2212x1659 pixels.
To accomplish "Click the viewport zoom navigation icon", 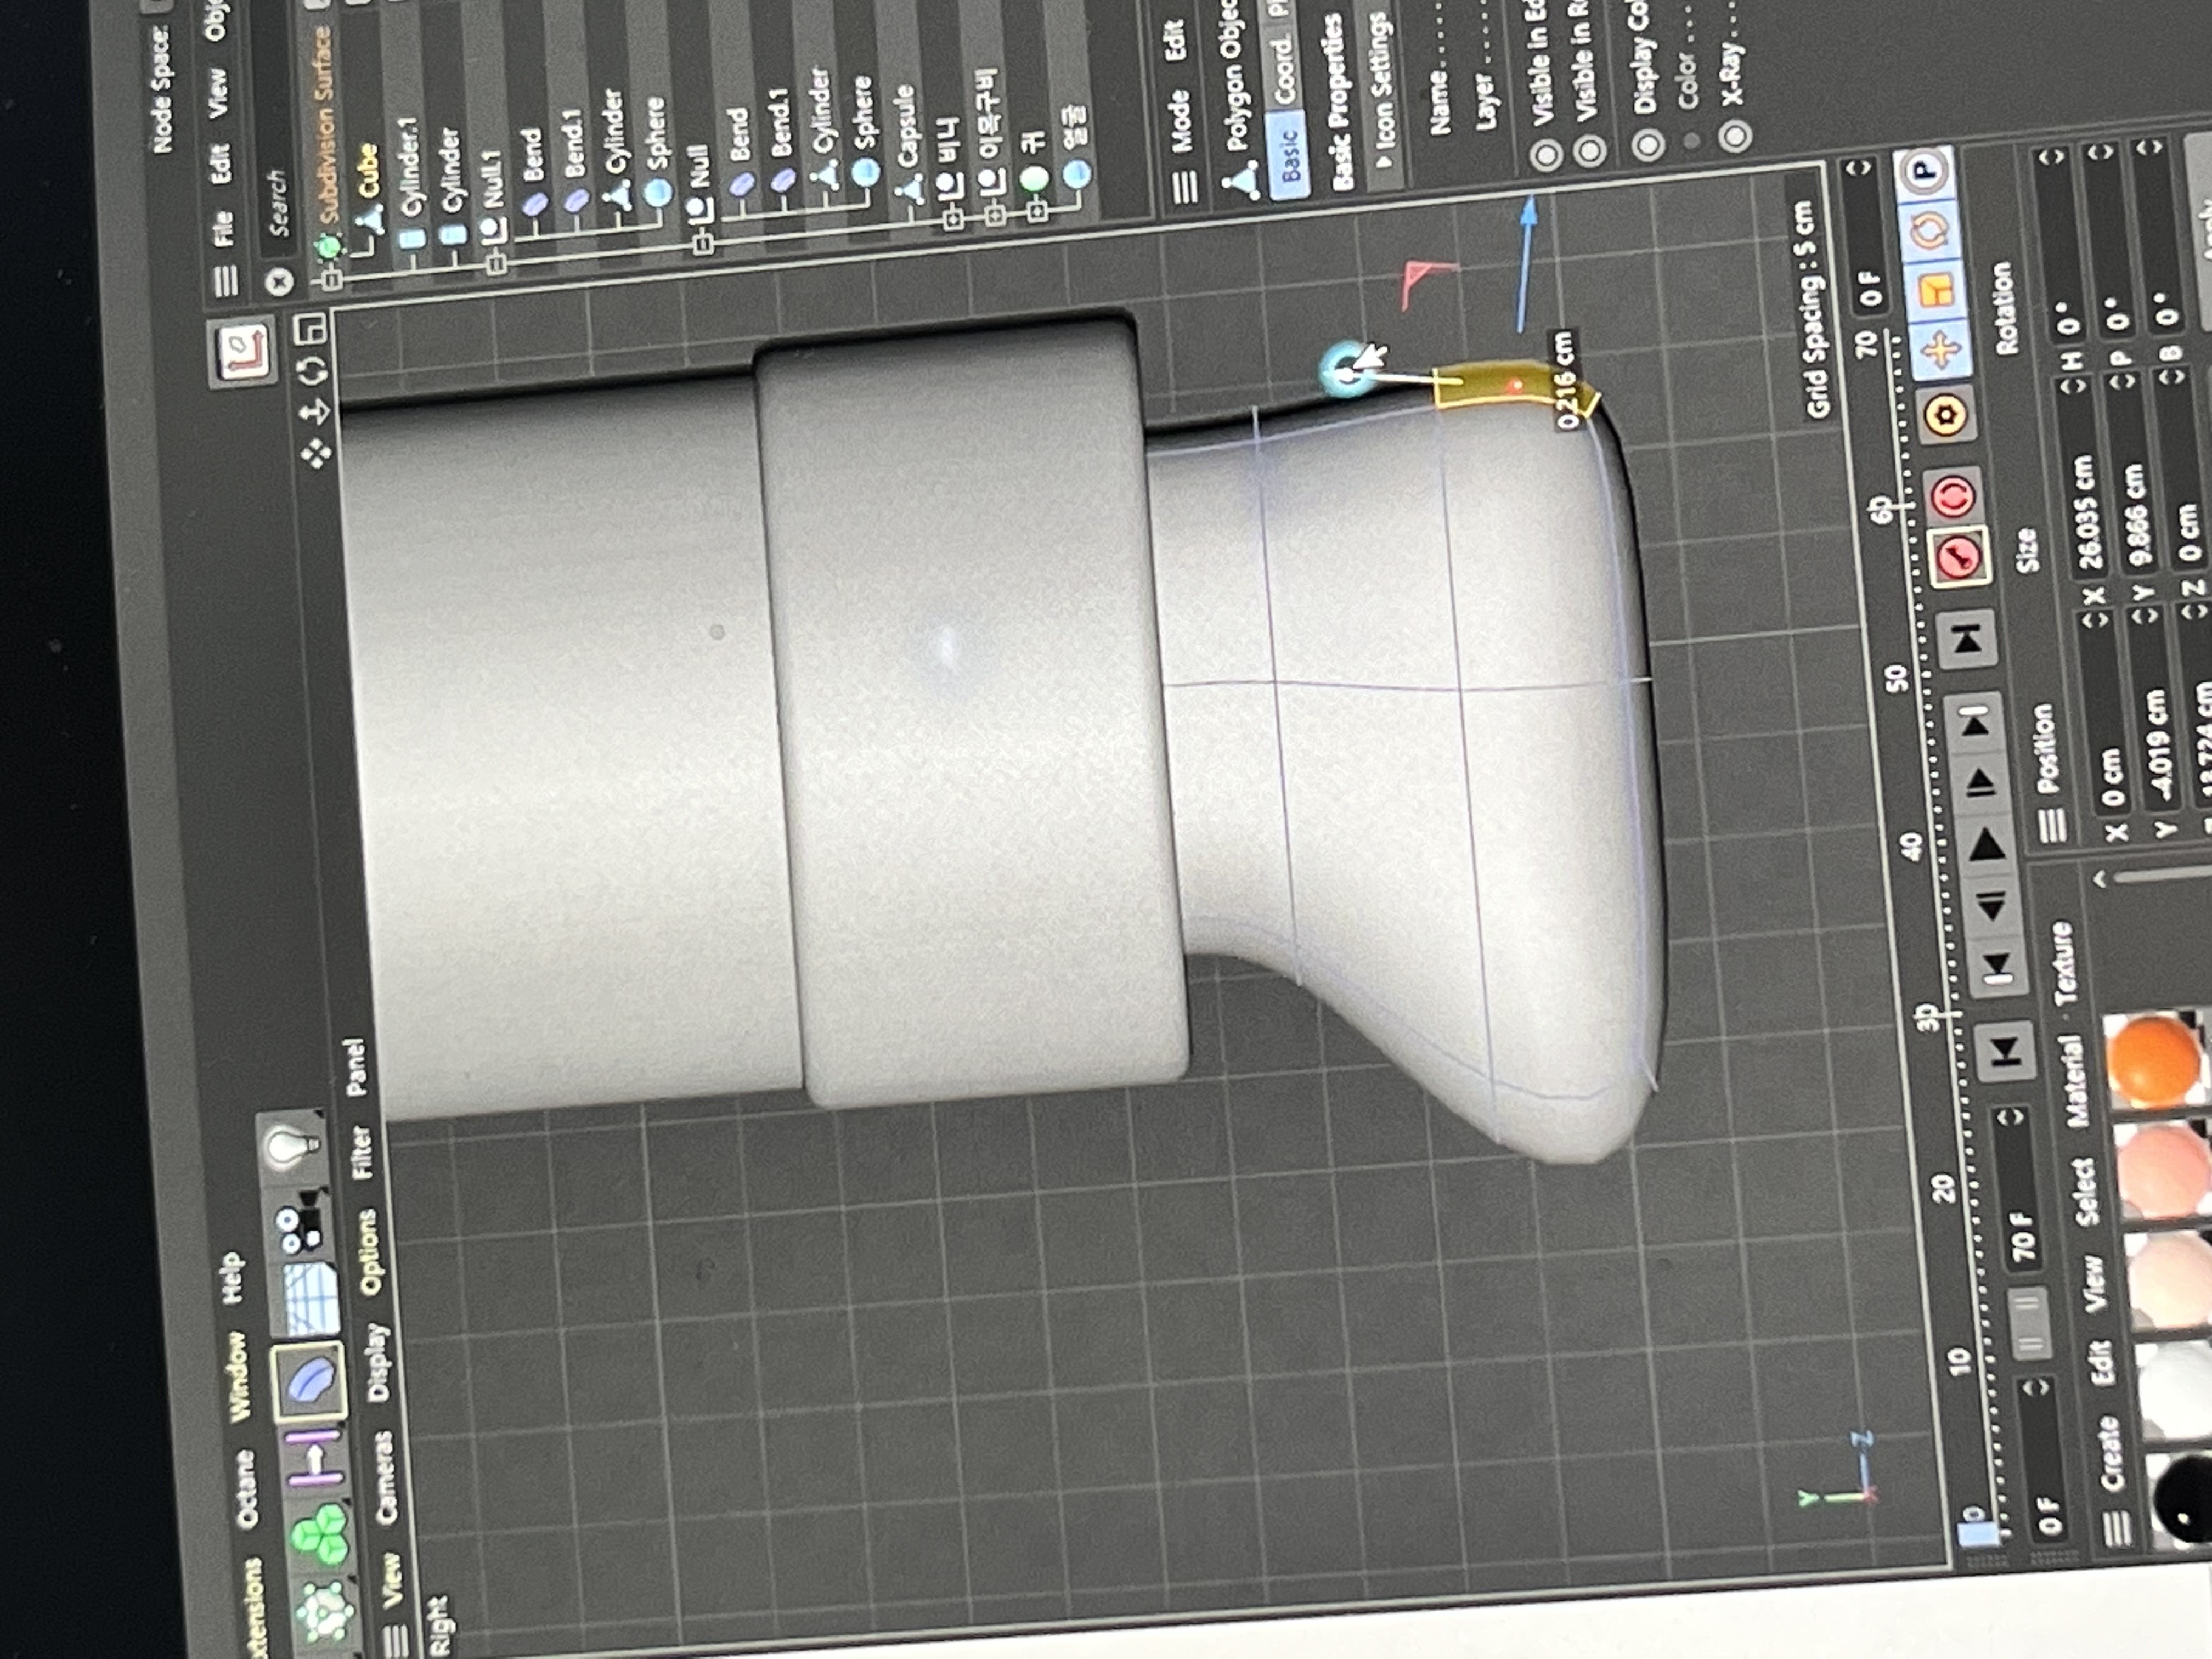I will pyautogui.click(x=315, y=412).
